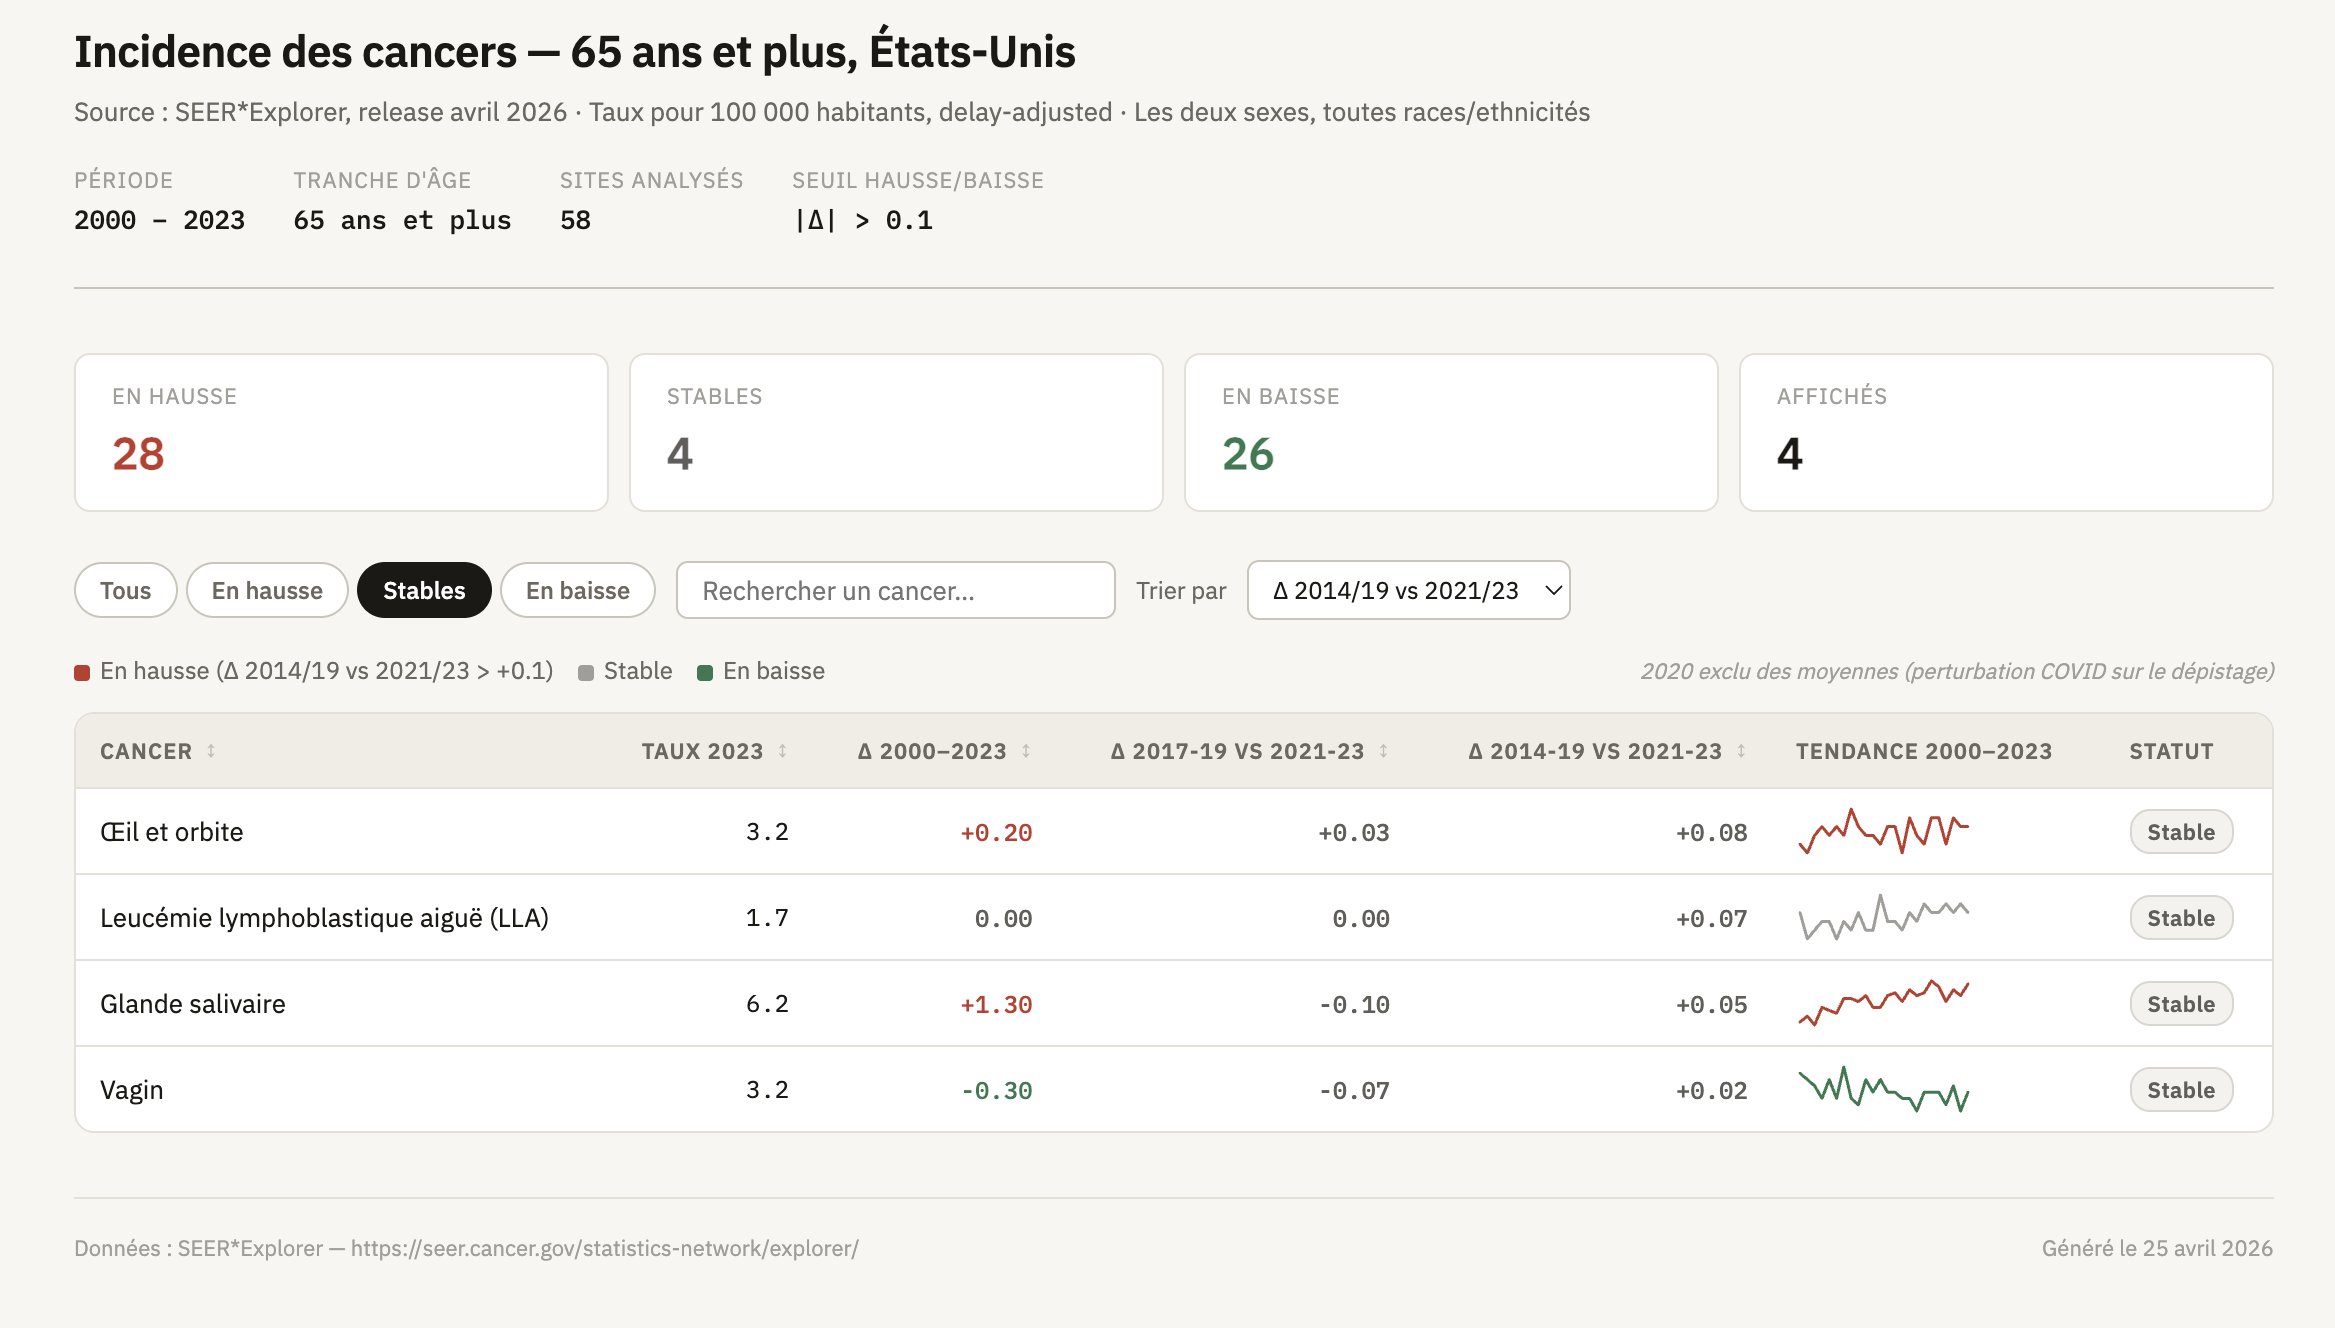Select the Tous filter pill

coord(125,590)
